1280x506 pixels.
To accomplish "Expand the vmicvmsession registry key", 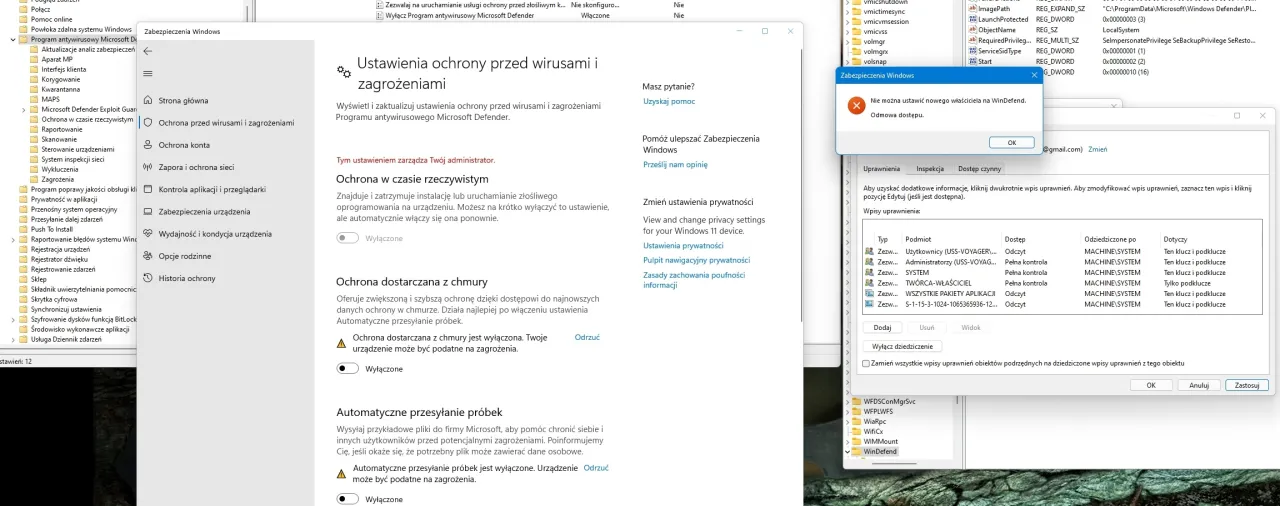I will click(x=846, y=20).
